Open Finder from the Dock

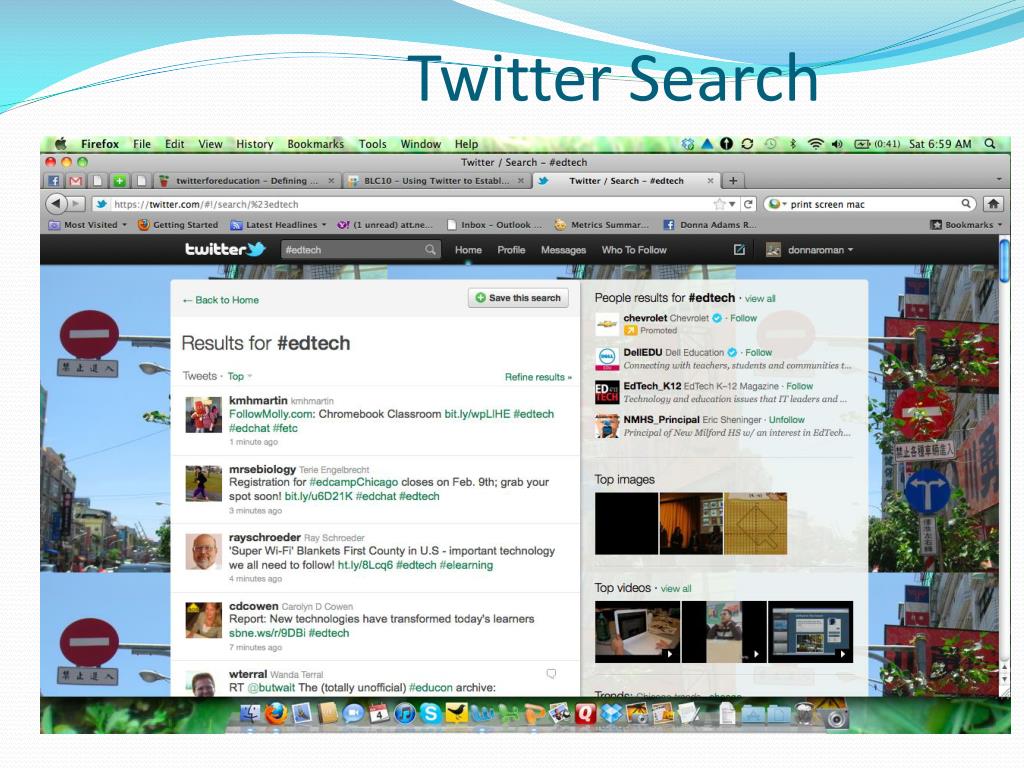(249, 713)
